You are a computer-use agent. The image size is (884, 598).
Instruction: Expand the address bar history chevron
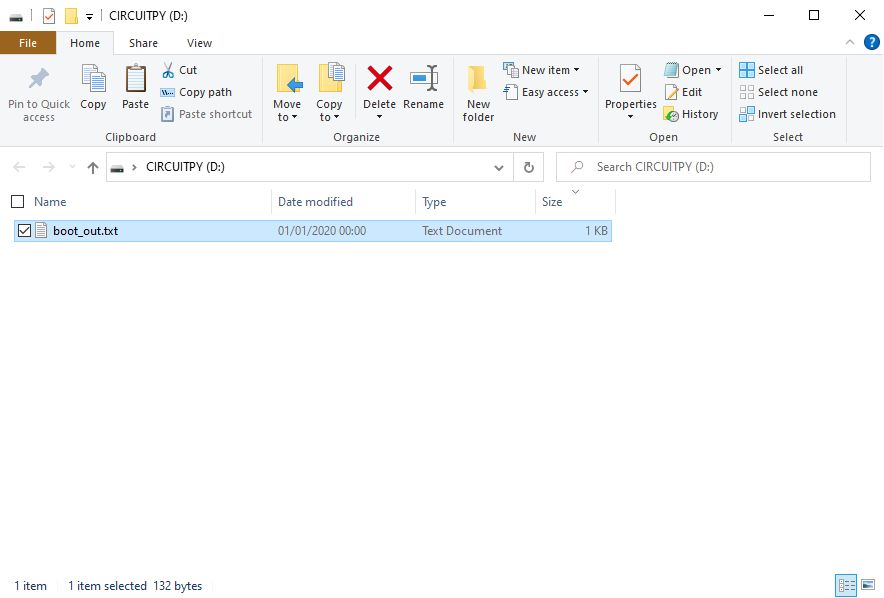(499, 167)
